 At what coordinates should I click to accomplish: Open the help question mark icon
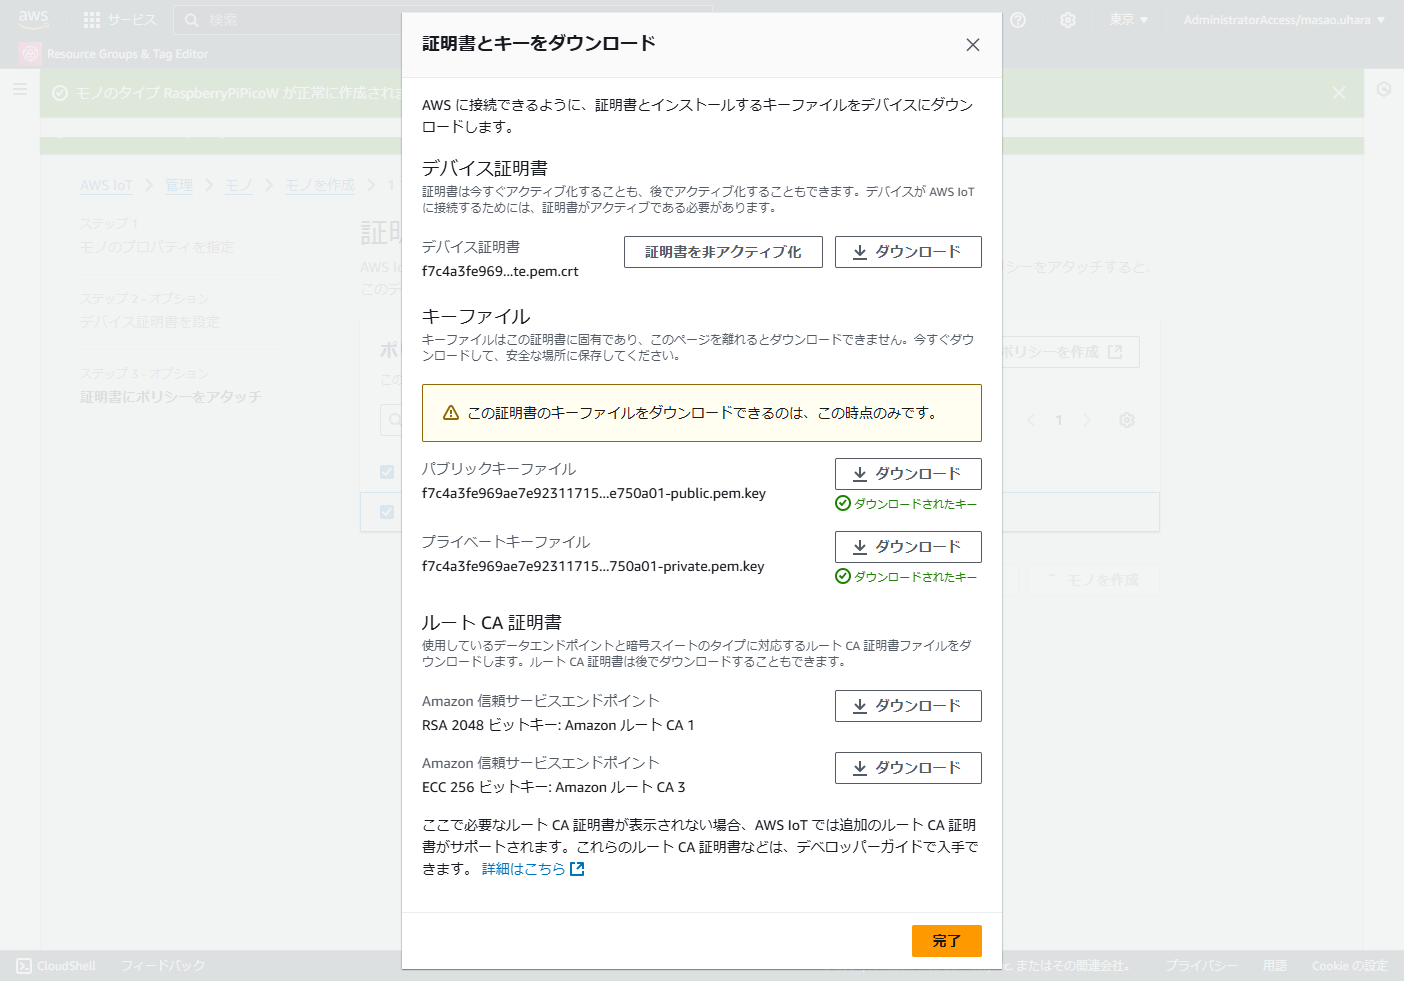pyautogui.click(x=1018, y=20)
